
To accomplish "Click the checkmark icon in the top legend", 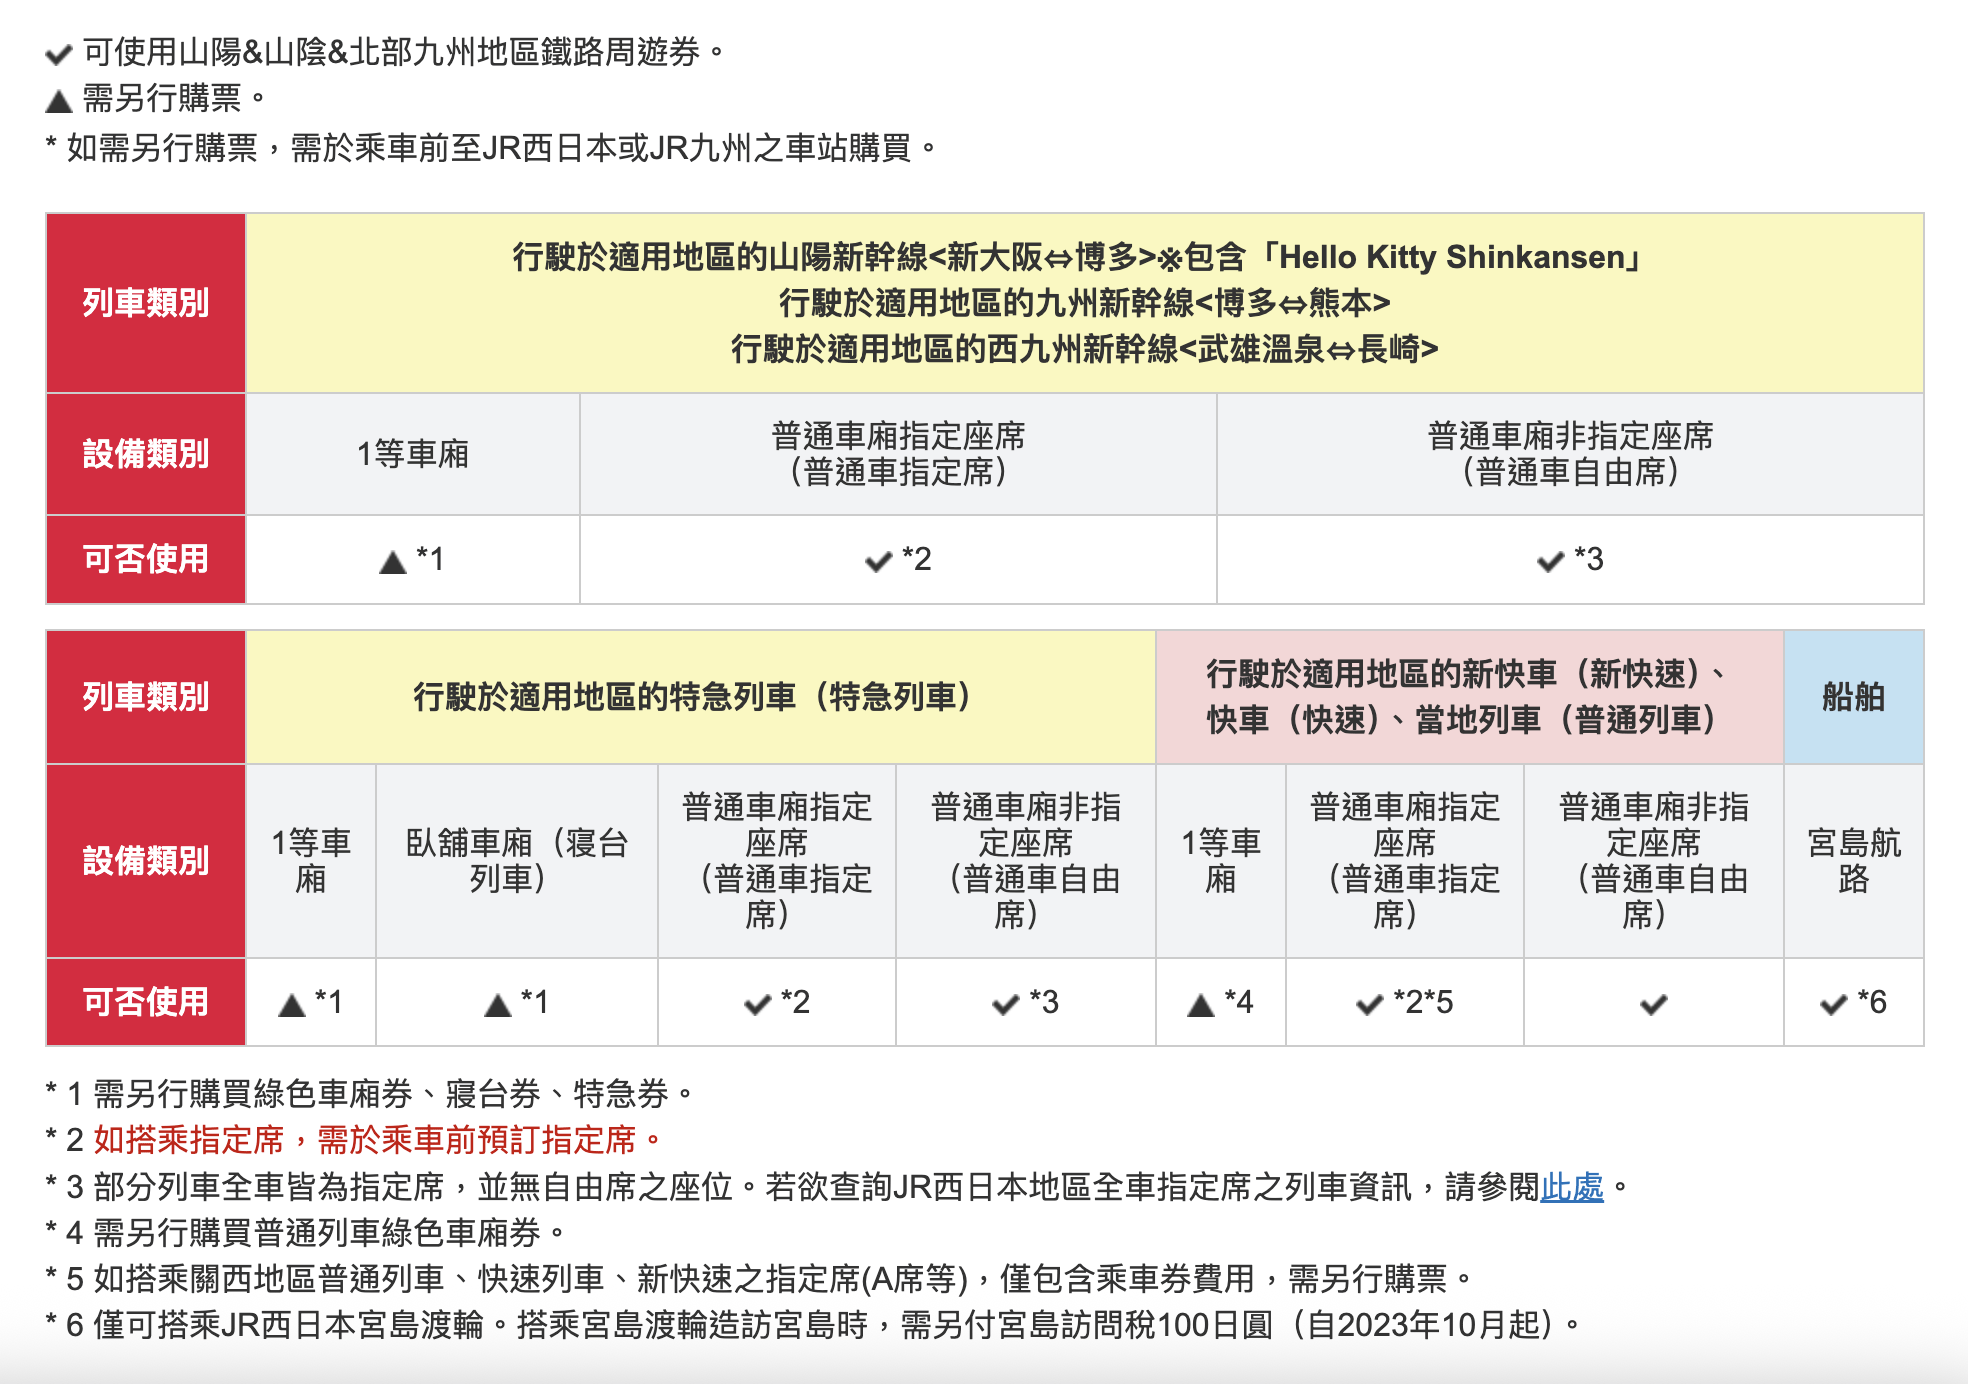I will [59, 54].
